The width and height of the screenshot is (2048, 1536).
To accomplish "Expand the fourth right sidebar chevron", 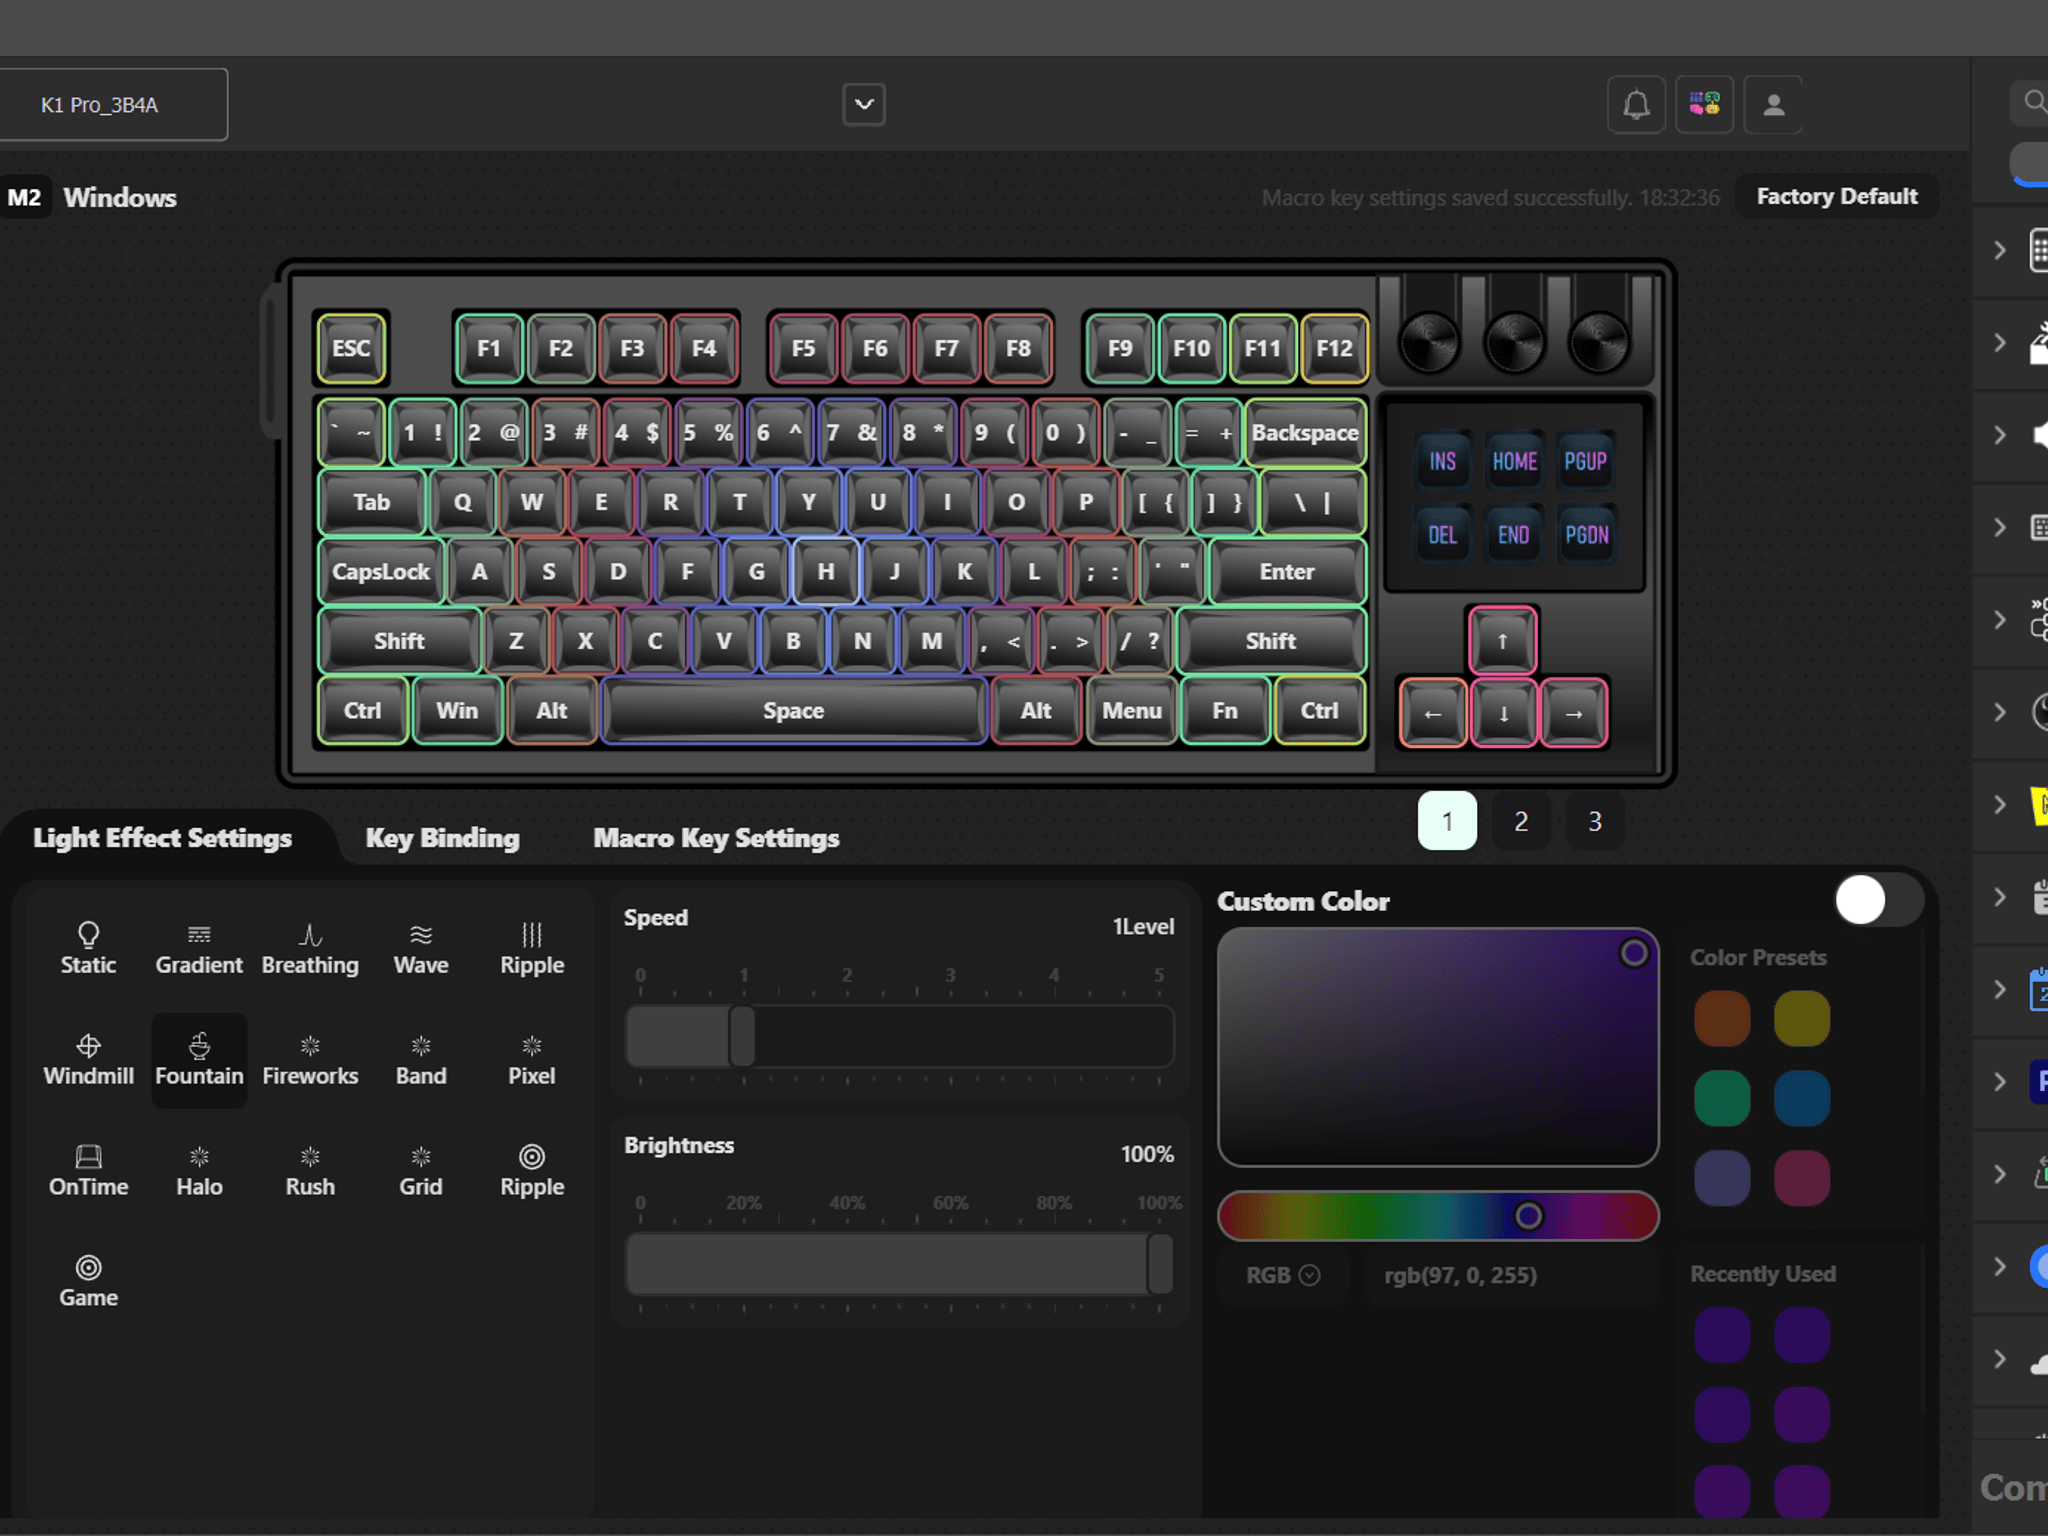I will (x=2000, y=527).
